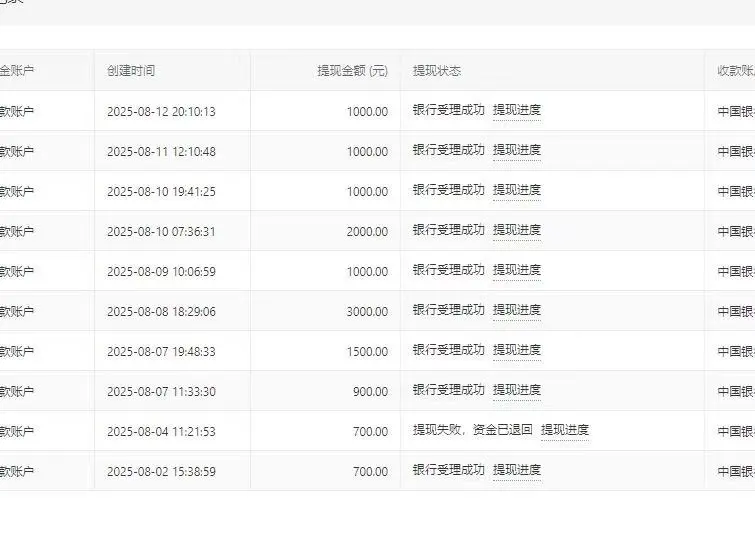Select the date 2025-08-11 12:10:48
The image size is (755, 554).
tap(161, 152)
